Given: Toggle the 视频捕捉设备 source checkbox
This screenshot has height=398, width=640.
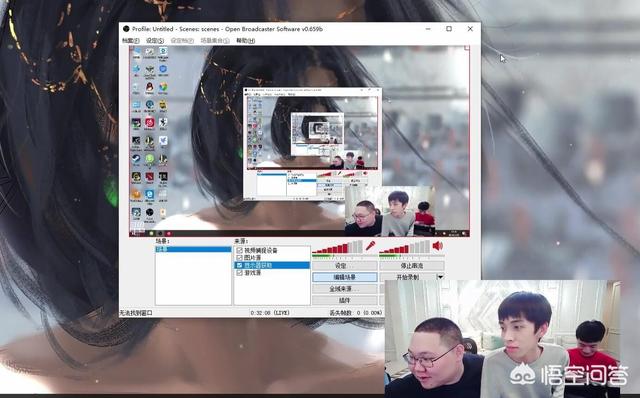Looking at the screenshot, I should click(x=240, y=250).
